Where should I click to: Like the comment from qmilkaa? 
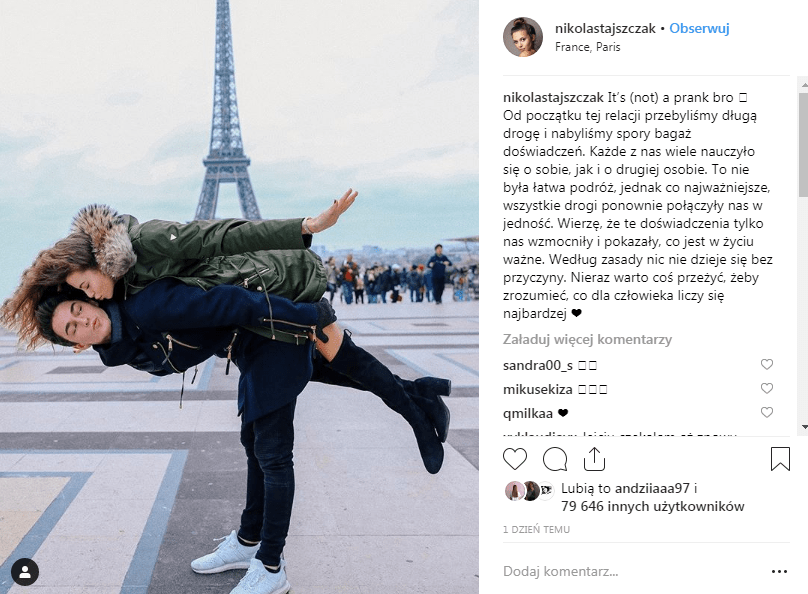[767, 412]
